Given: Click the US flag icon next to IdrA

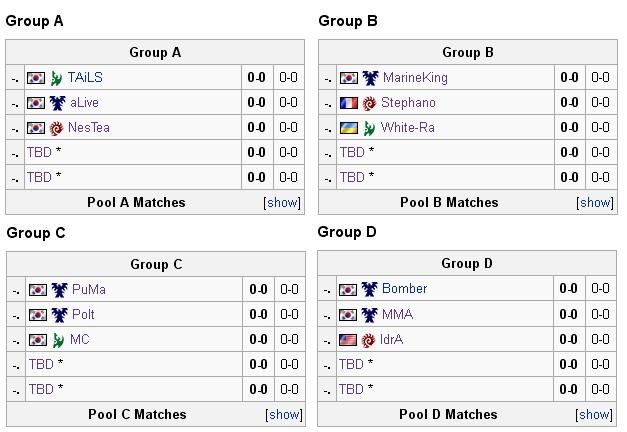Looking at the screenshot, I should click(348, 340).
